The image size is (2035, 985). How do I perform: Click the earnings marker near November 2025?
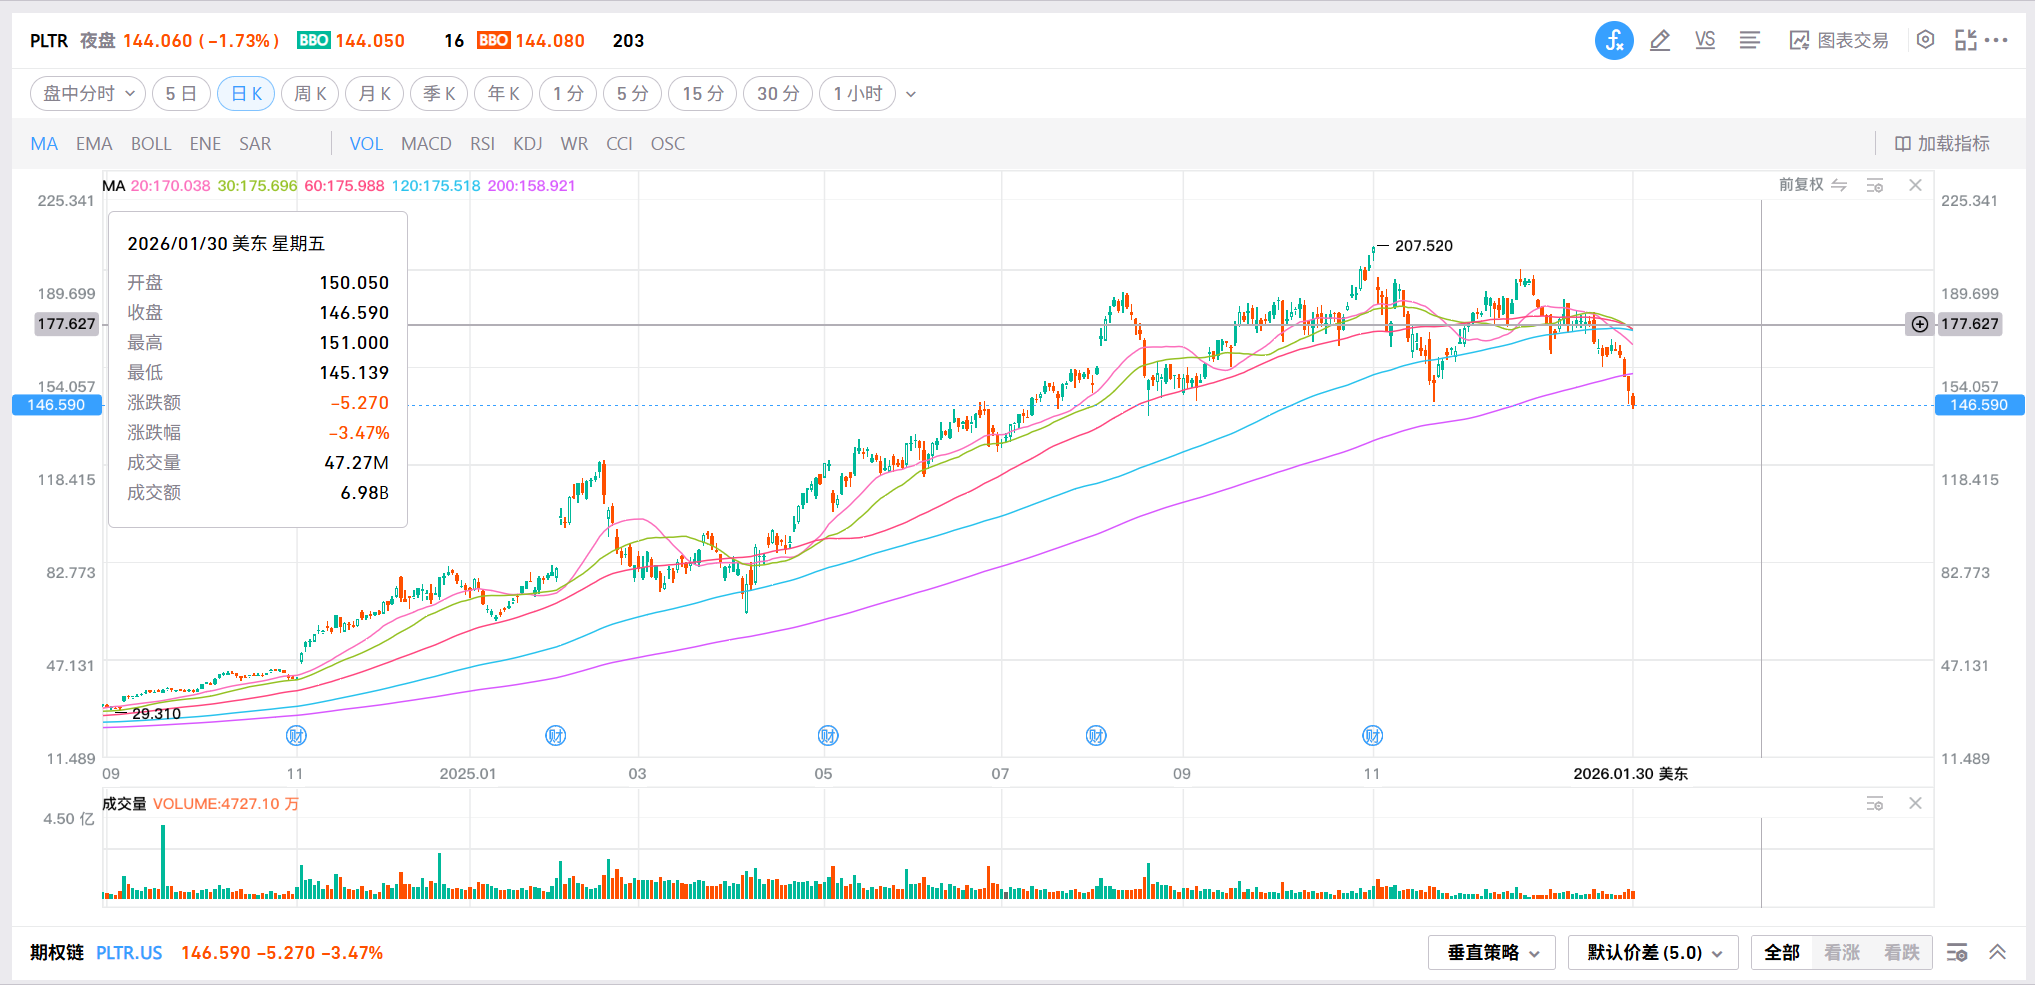click(1372, 736)
